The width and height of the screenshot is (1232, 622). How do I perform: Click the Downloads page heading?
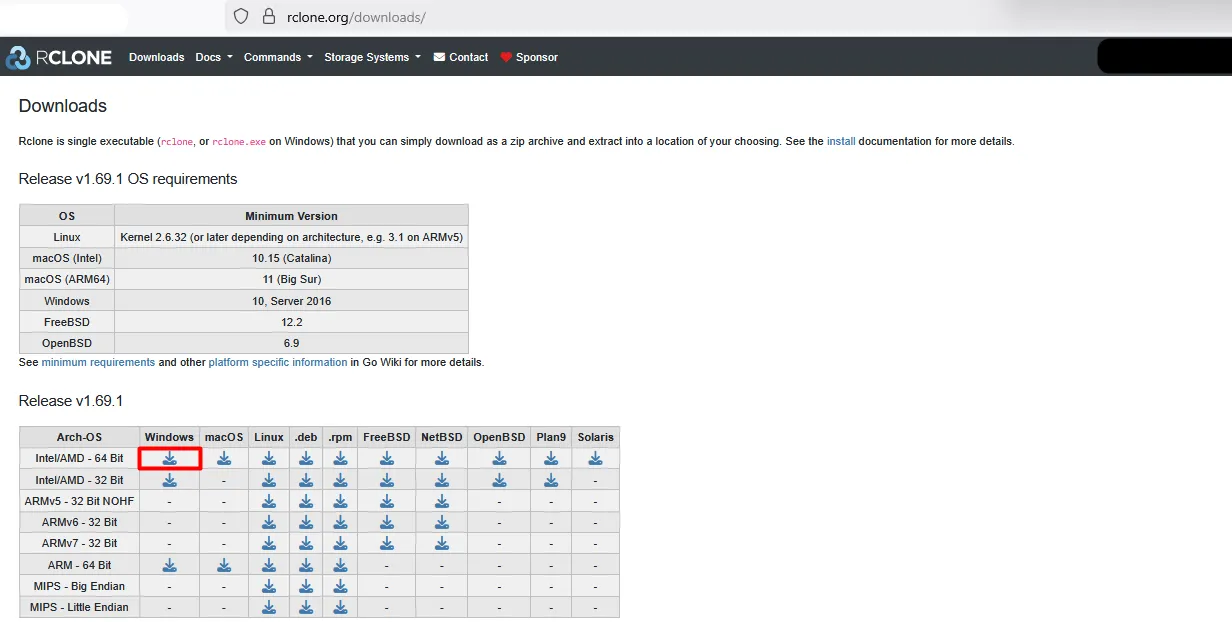(63, 106)
